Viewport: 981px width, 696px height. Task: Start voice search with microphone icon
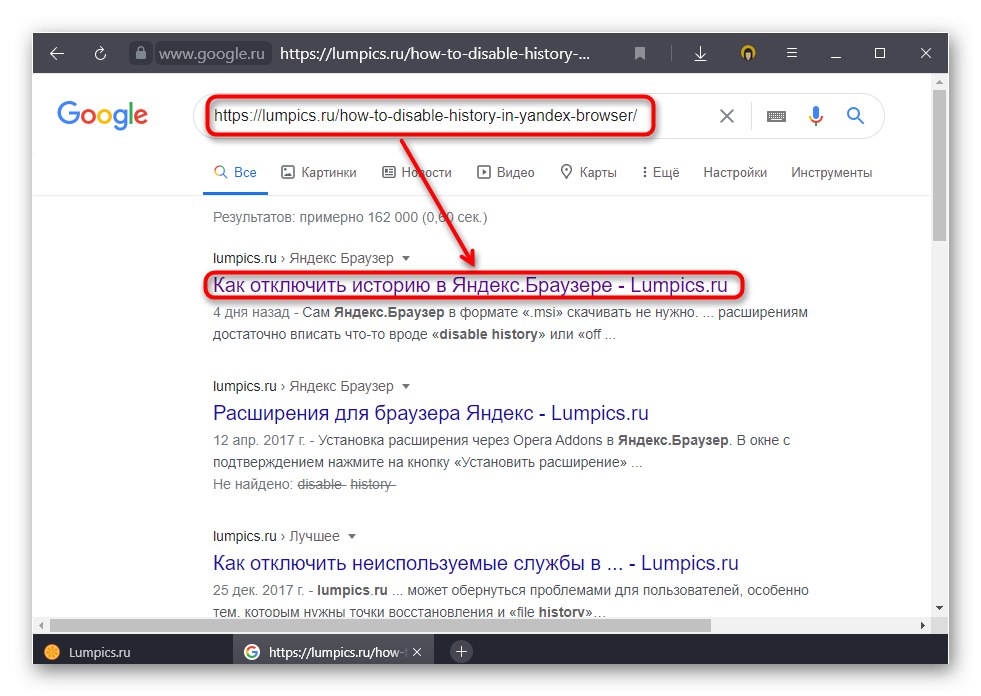(x=815, y=116)
